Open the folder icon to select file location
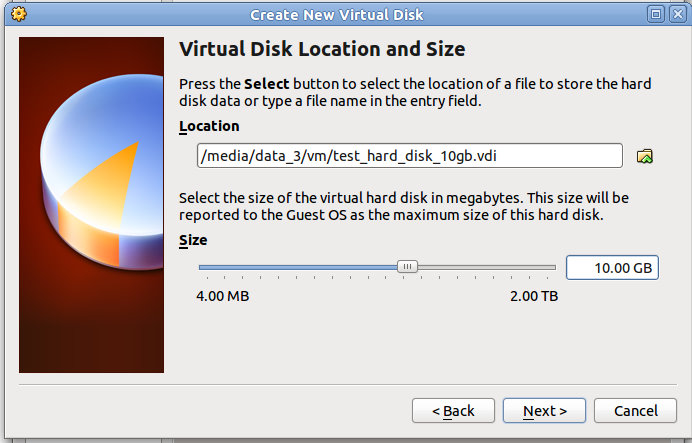This screenshot has height=443, width=692. [x=645, y=156]
